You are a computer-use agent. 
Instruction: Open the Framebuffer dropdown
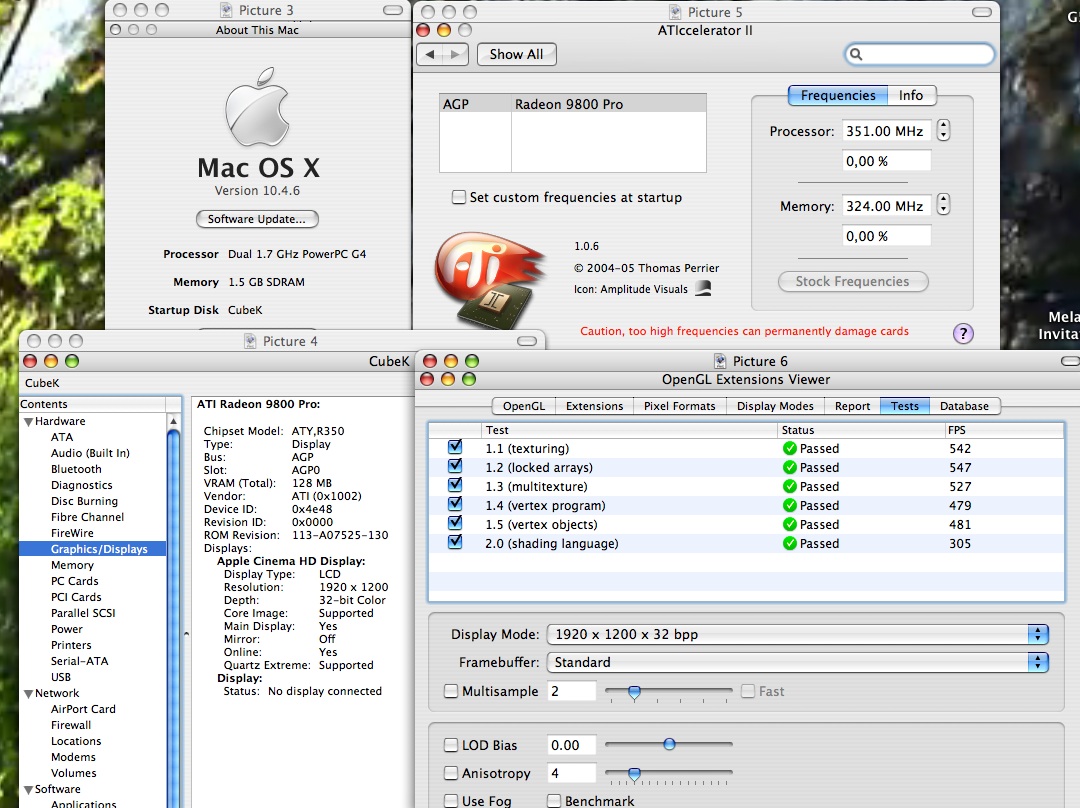(x=798, y=662)
